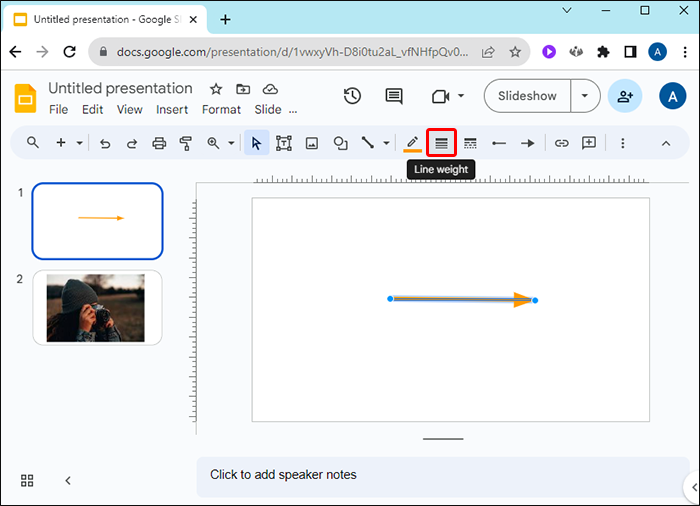Open the Shape tool
This screenshot has height=506, width=700.
click(341, 143)
